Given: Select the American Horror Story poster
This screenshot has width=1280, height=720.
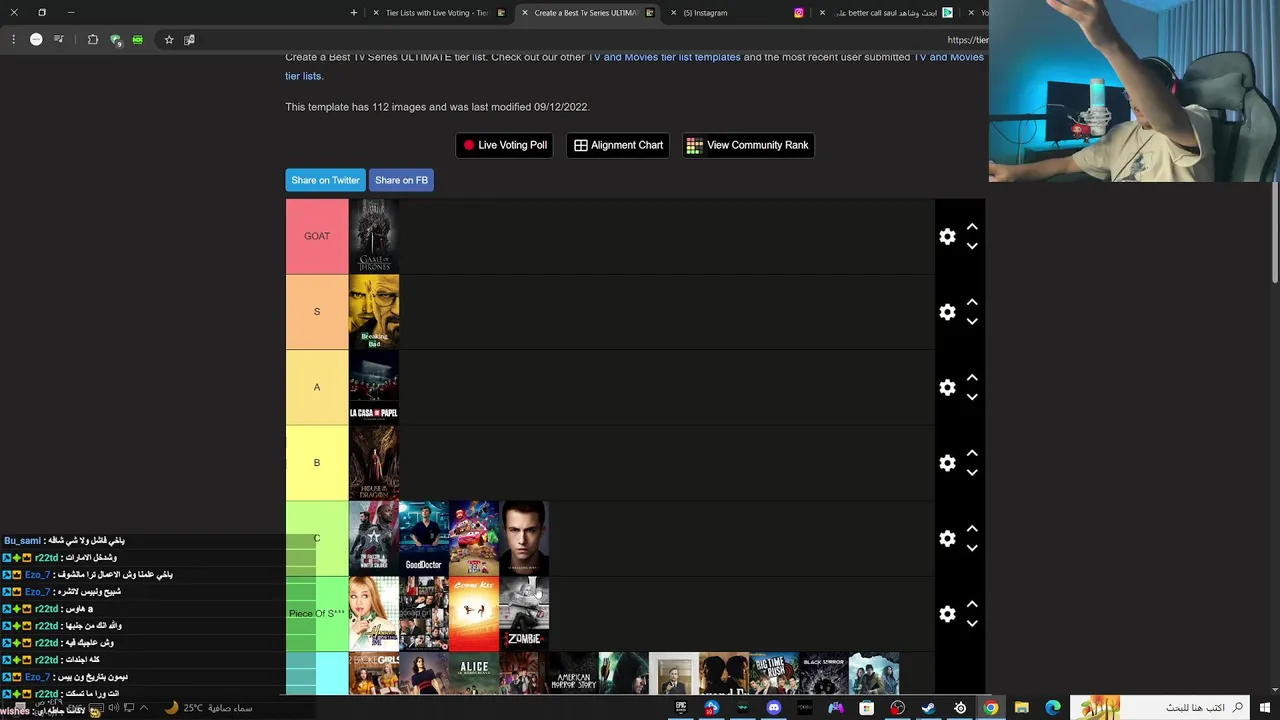Looking at the screenshot, I should (x=574, y=673).
